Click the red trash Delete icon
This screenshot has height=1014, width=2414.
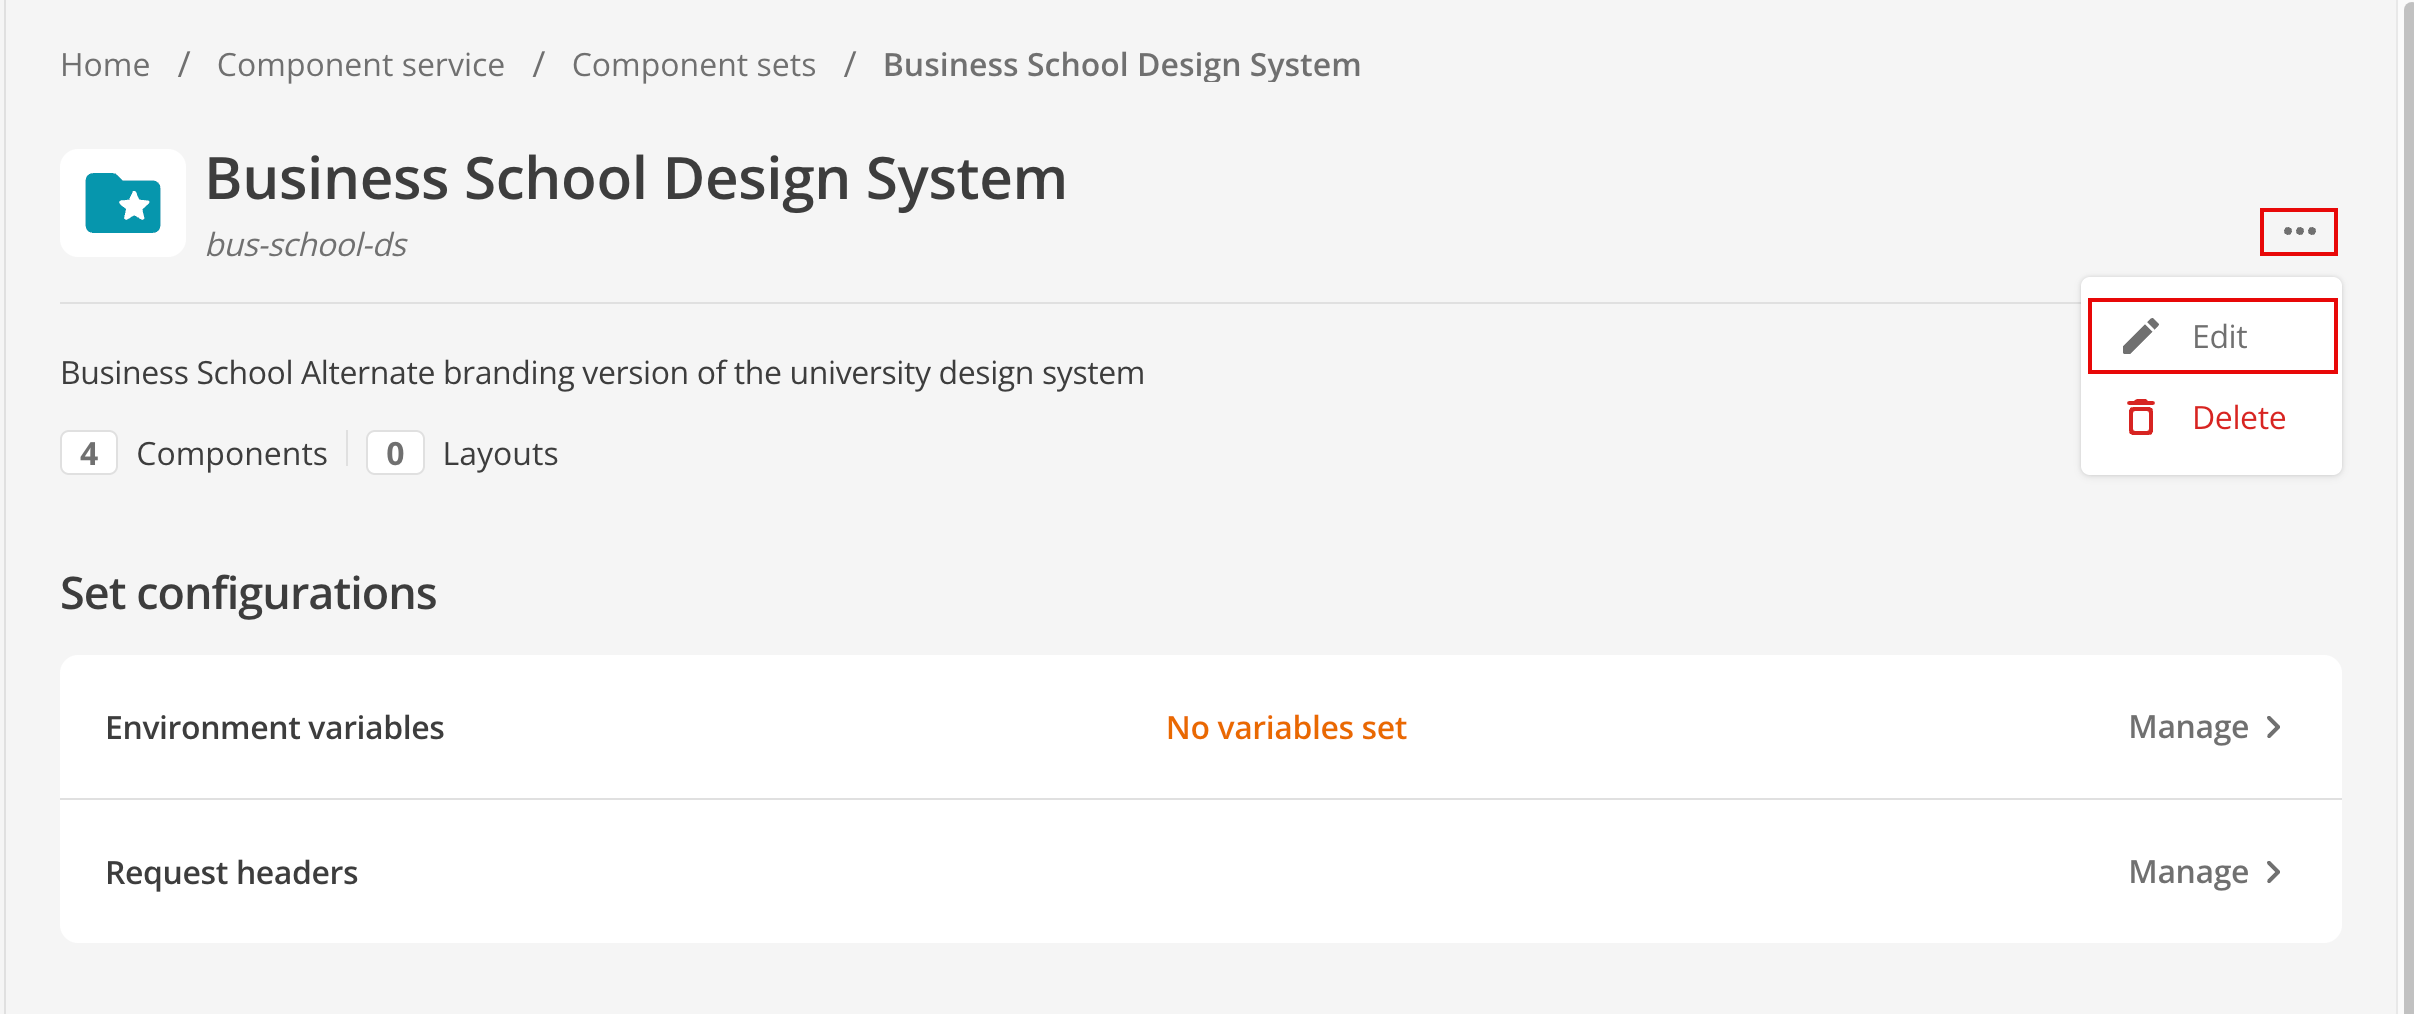click(x=2141, y=417)
